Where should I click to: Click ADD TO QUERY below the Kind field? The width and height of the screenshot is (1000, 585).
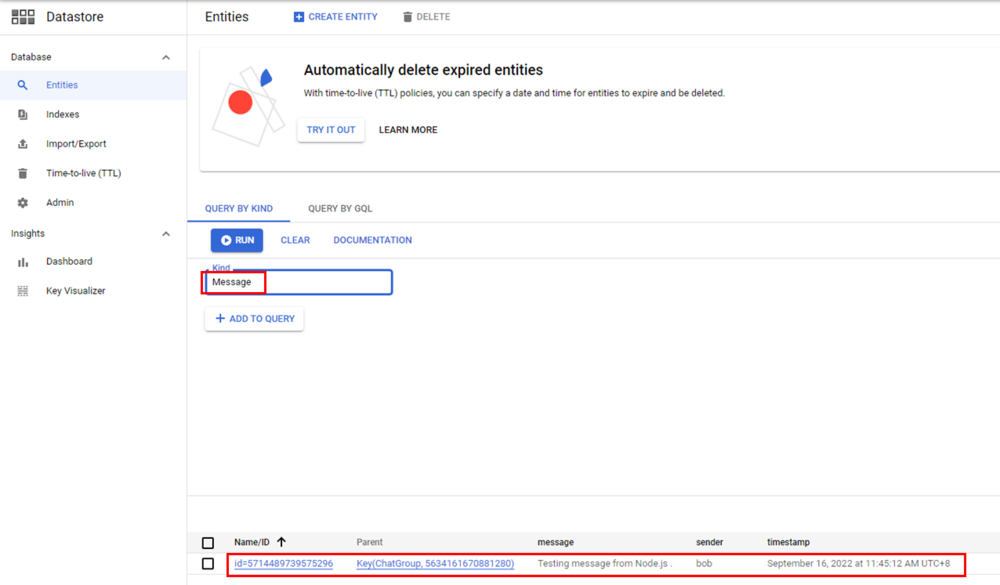tap(254, 318)
